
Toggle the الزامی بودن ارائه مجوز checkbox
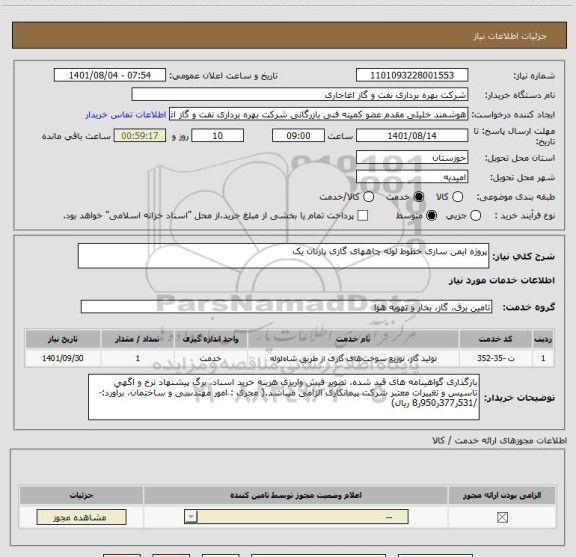[x=502, y=518]
